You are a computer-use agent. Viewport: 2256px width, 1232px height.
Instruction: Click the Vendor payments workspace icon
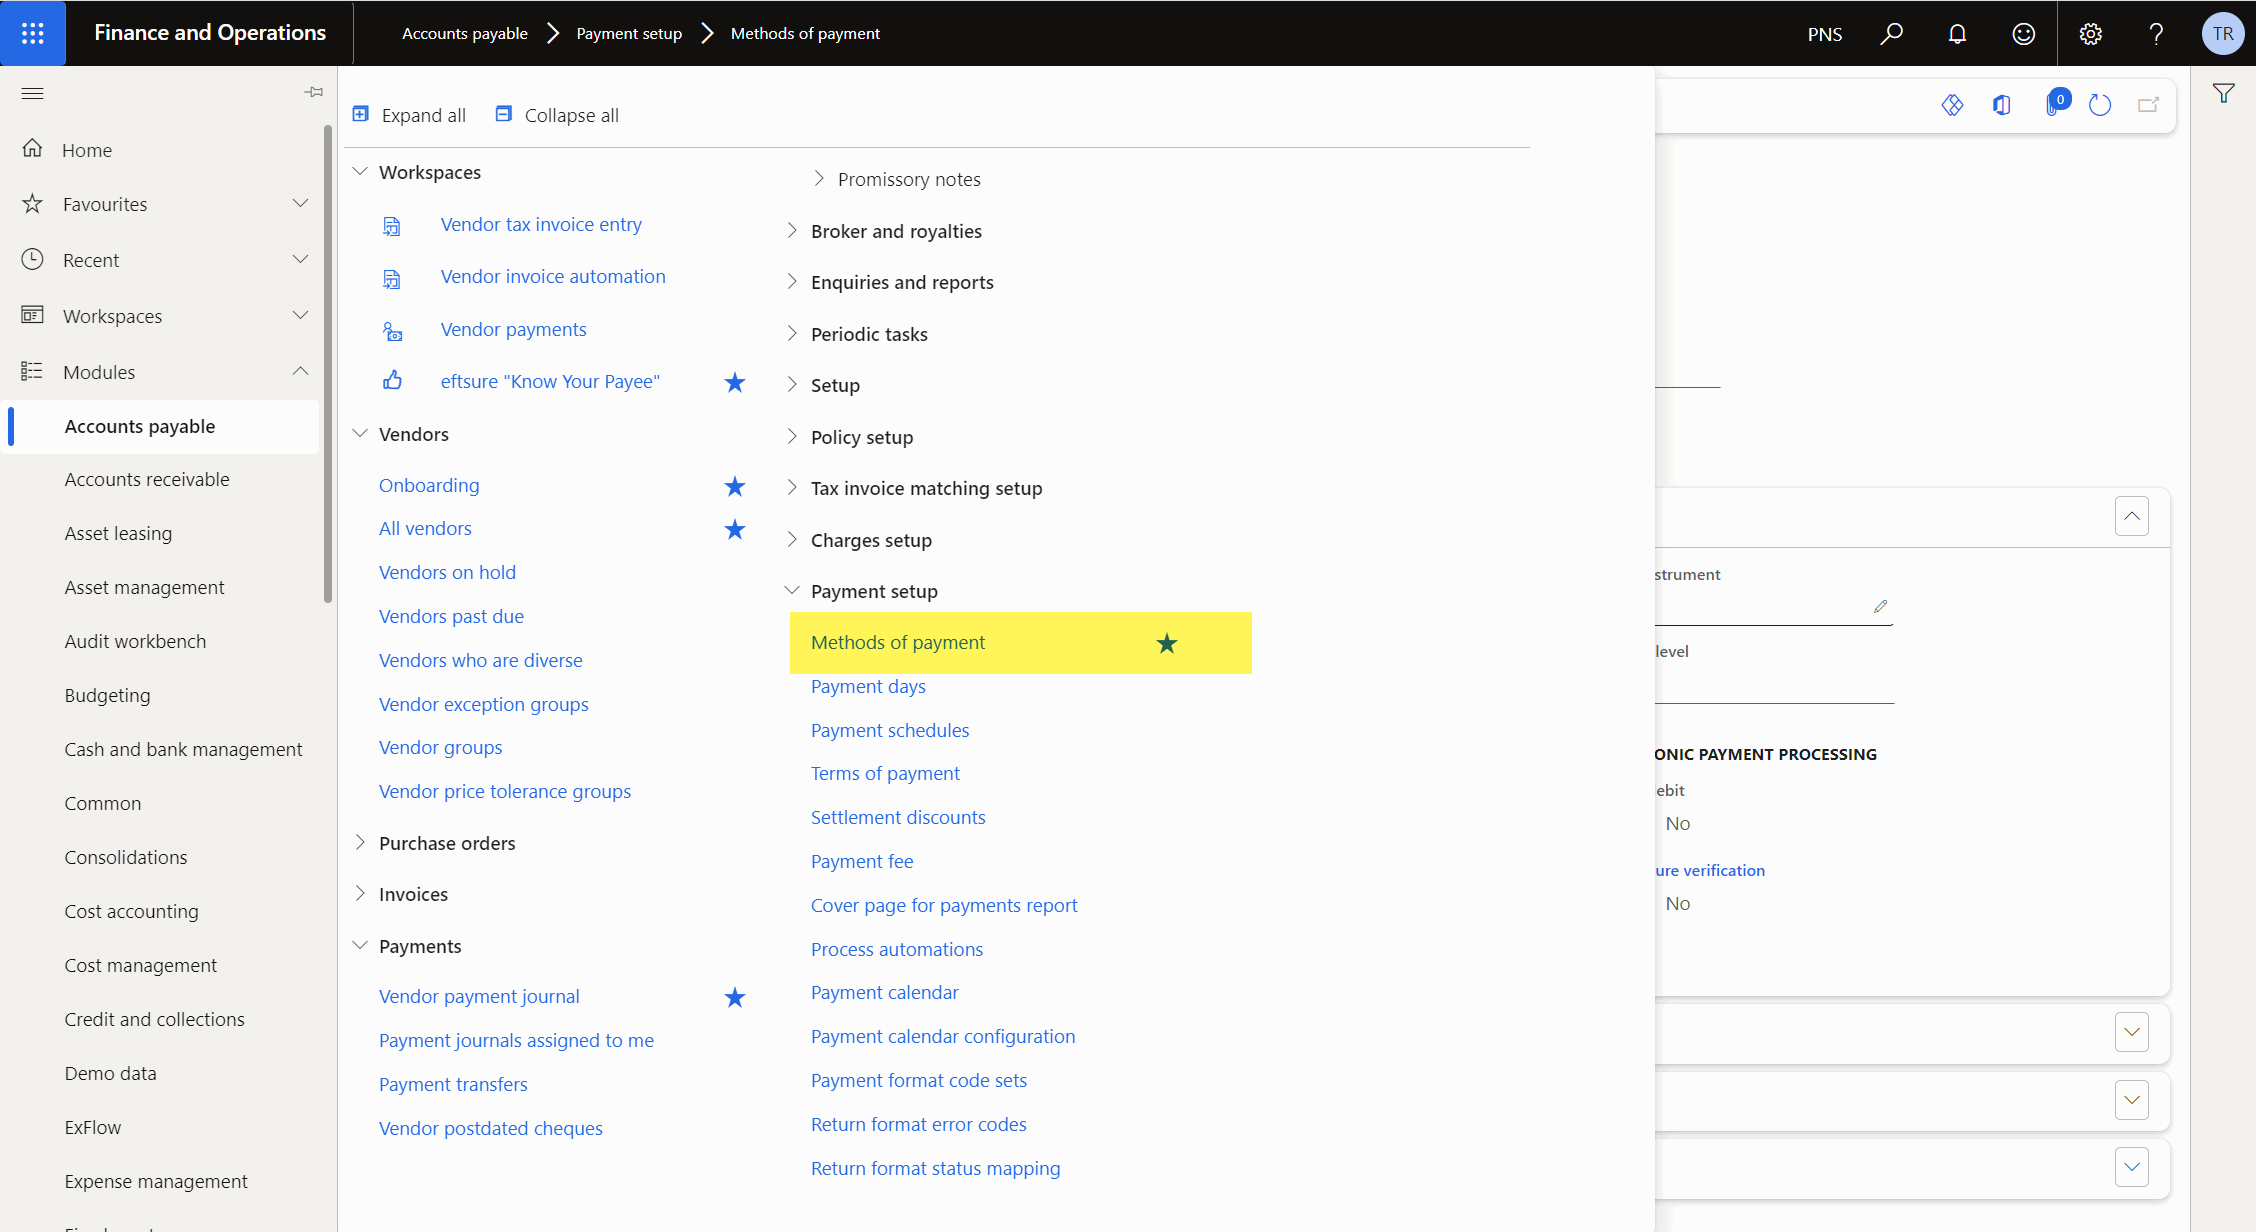pos(392,331)
